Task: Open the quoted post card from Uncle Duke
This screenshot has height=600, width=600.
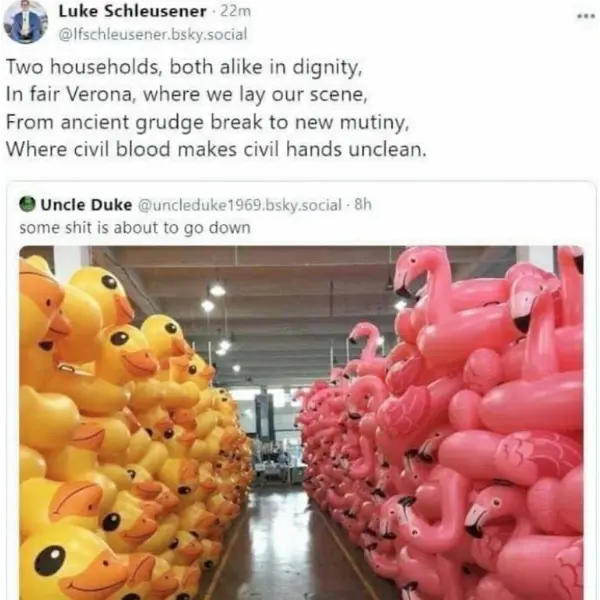Action: pyautogui.click(x=301, y=391)
